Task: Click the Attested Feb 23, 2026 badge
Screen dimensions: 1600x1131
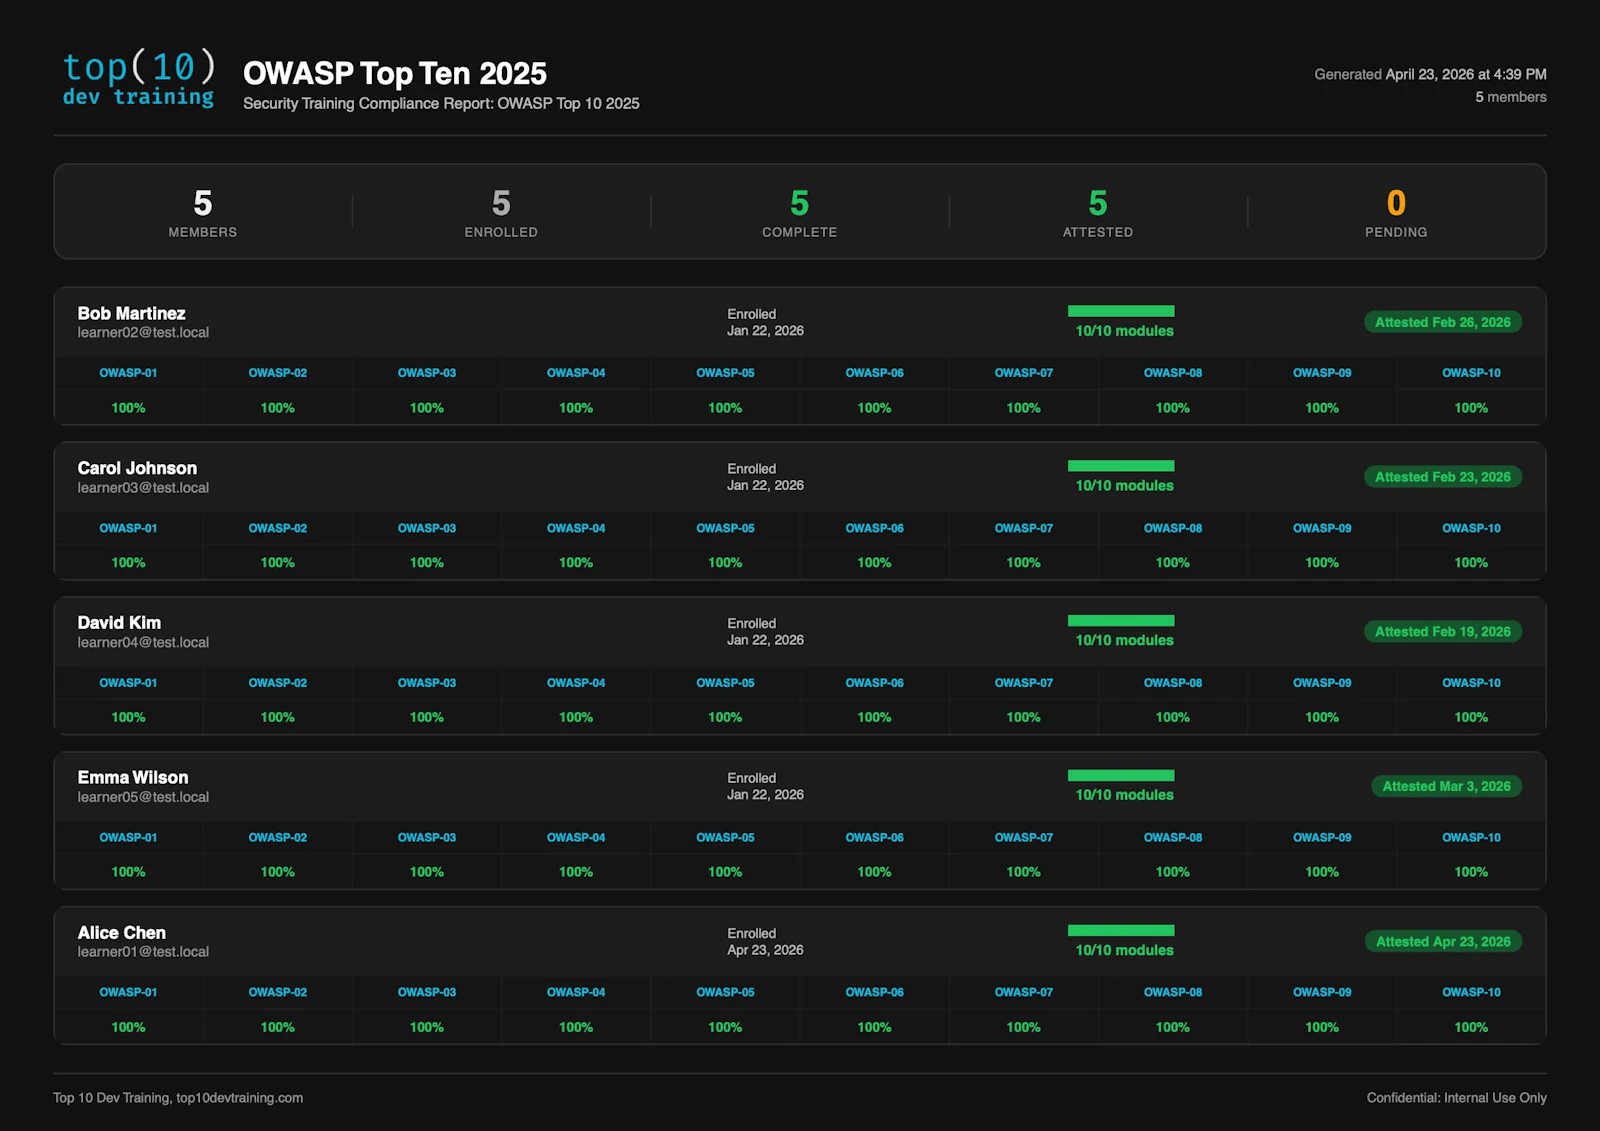Action: pos(1443,477)
